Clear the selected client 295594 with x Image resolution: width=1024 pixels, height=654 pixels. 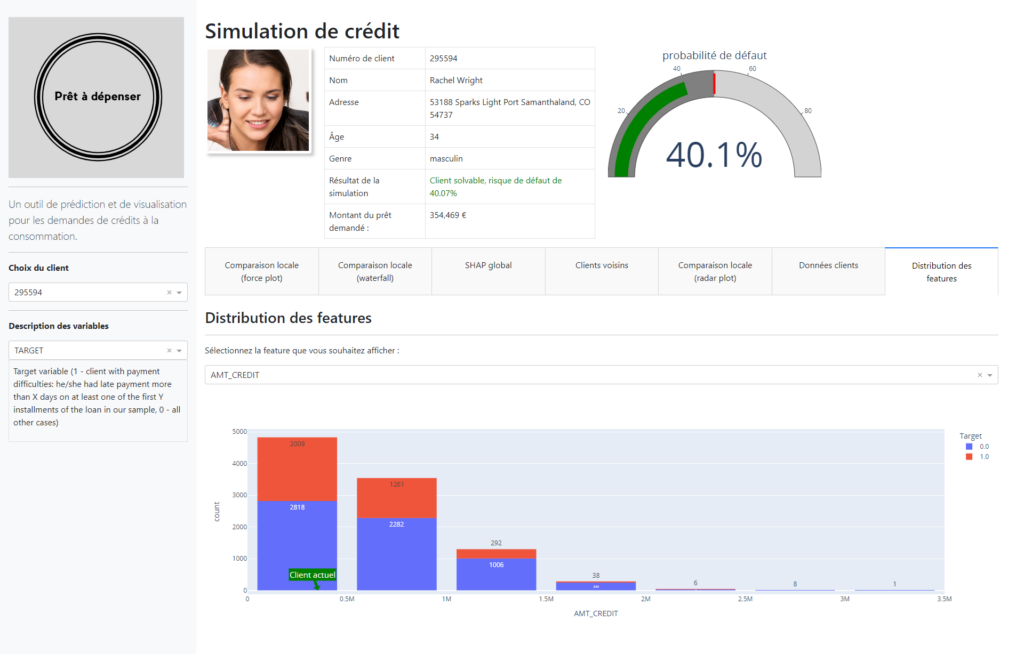coord(169,293)
